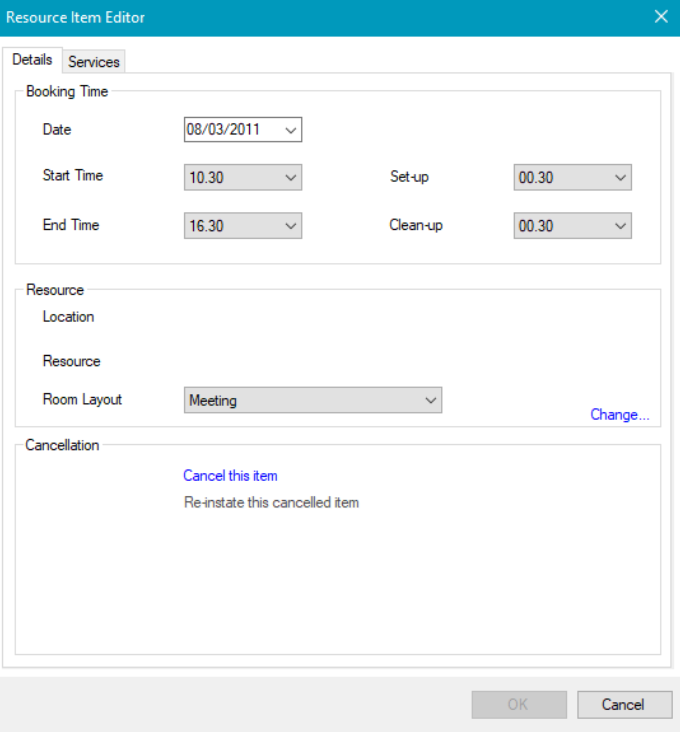
Task: Click the Cancellation group heading
Action: pyautogui.click(x=62, y=446)
